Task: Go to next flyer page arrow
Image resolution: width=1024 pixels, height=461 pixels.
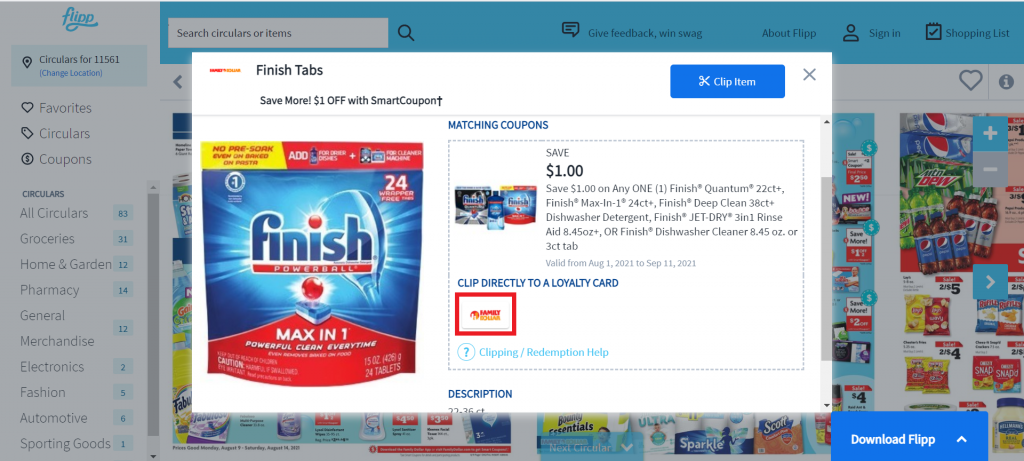Action: coord(990,281)
